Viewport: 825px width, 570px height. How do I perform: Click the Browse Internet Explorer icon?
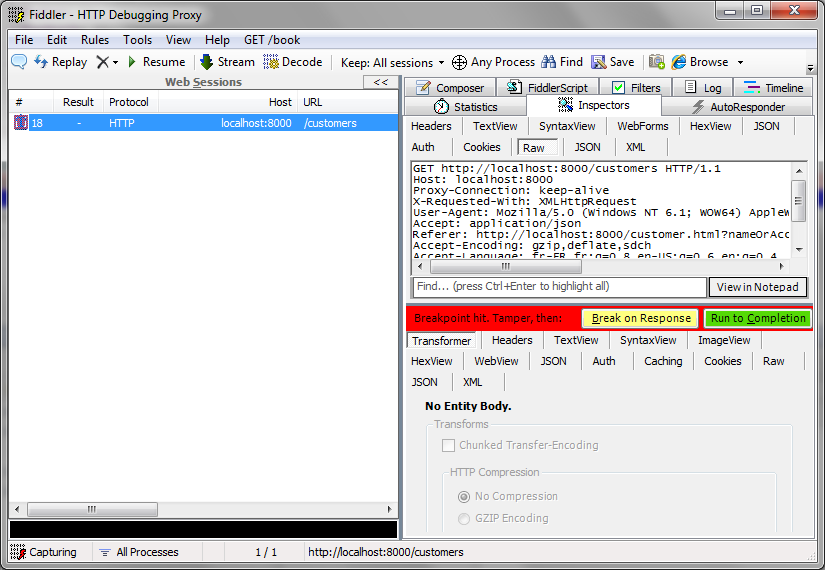(679, 62)
